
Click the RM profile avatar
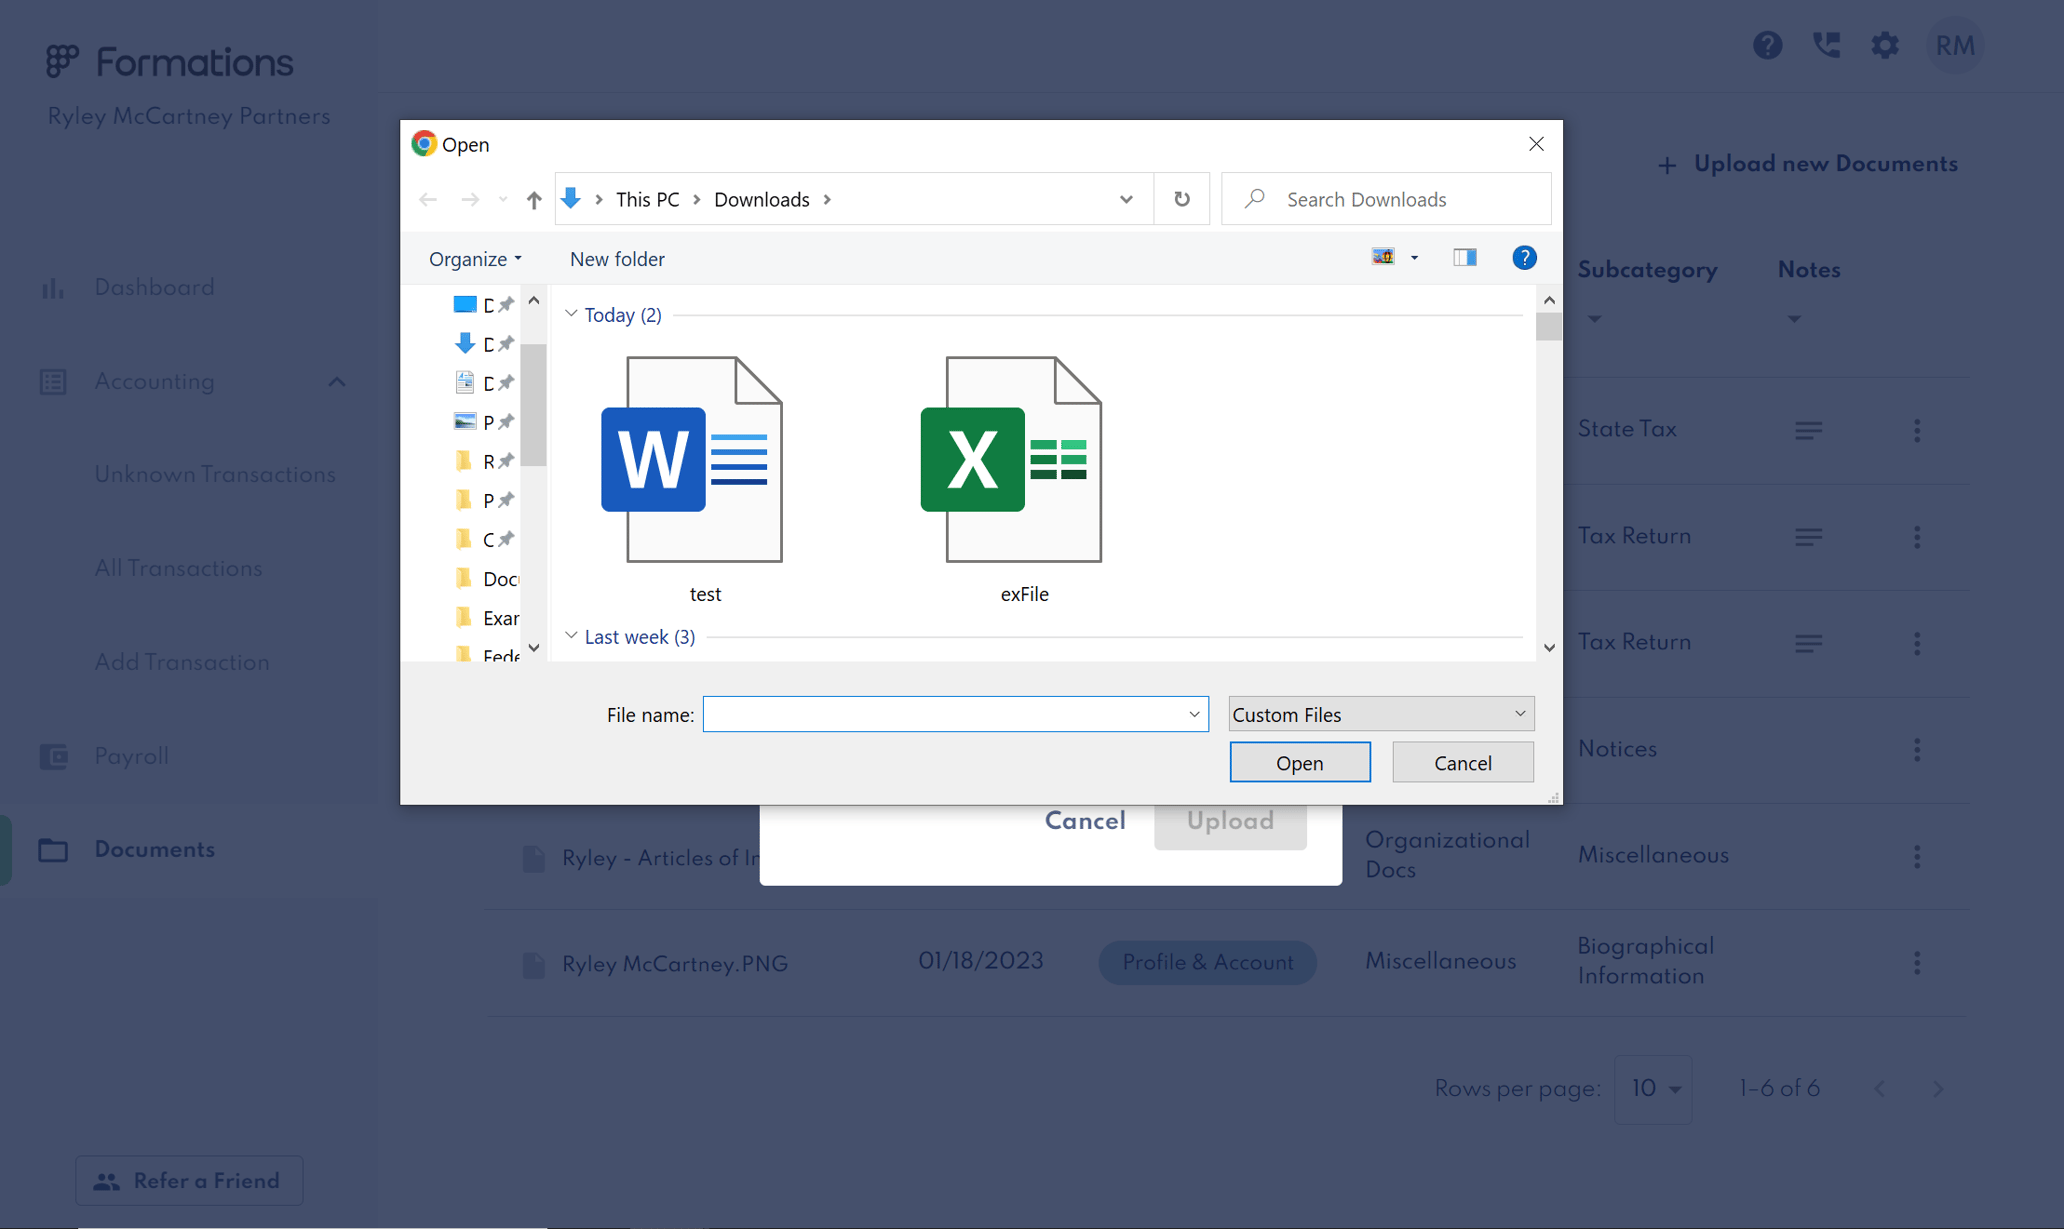point(1954,45)
